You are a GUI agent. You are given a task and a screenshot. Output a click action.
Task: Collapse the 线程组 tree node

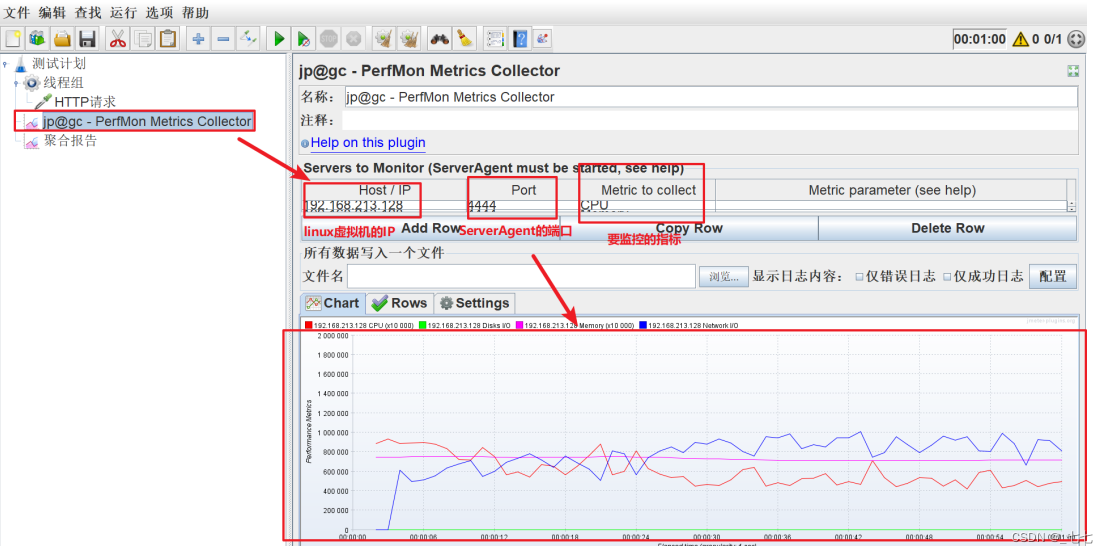pos(16,83)
